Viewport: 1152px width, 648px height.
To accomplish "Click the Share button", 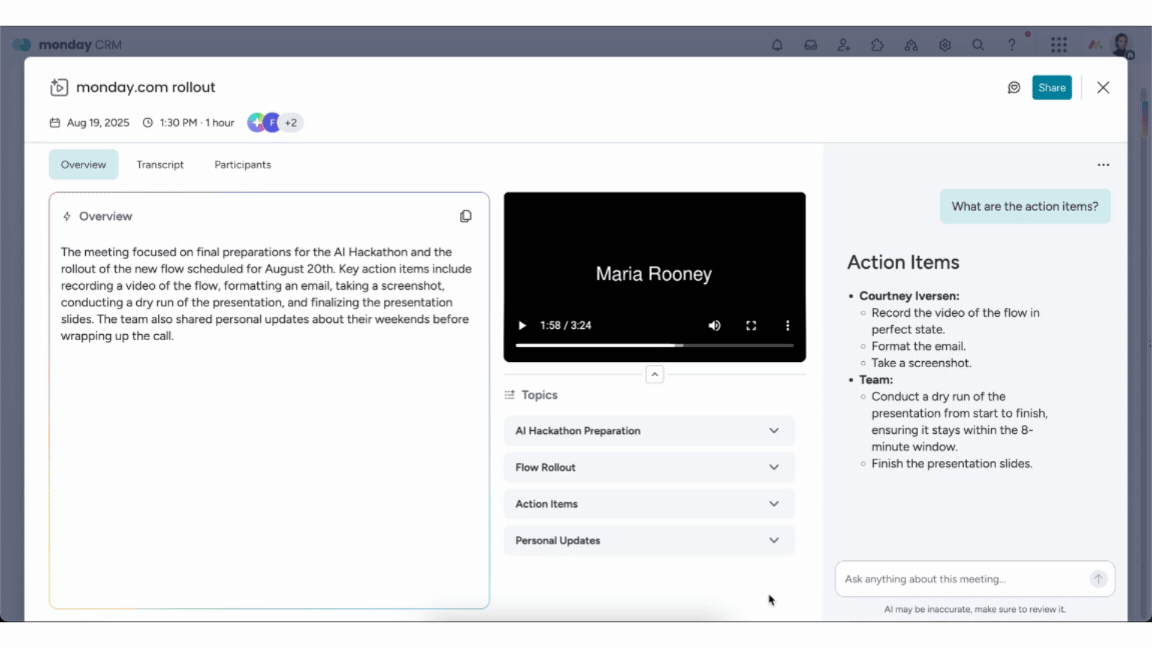I will coord(1051,87).
